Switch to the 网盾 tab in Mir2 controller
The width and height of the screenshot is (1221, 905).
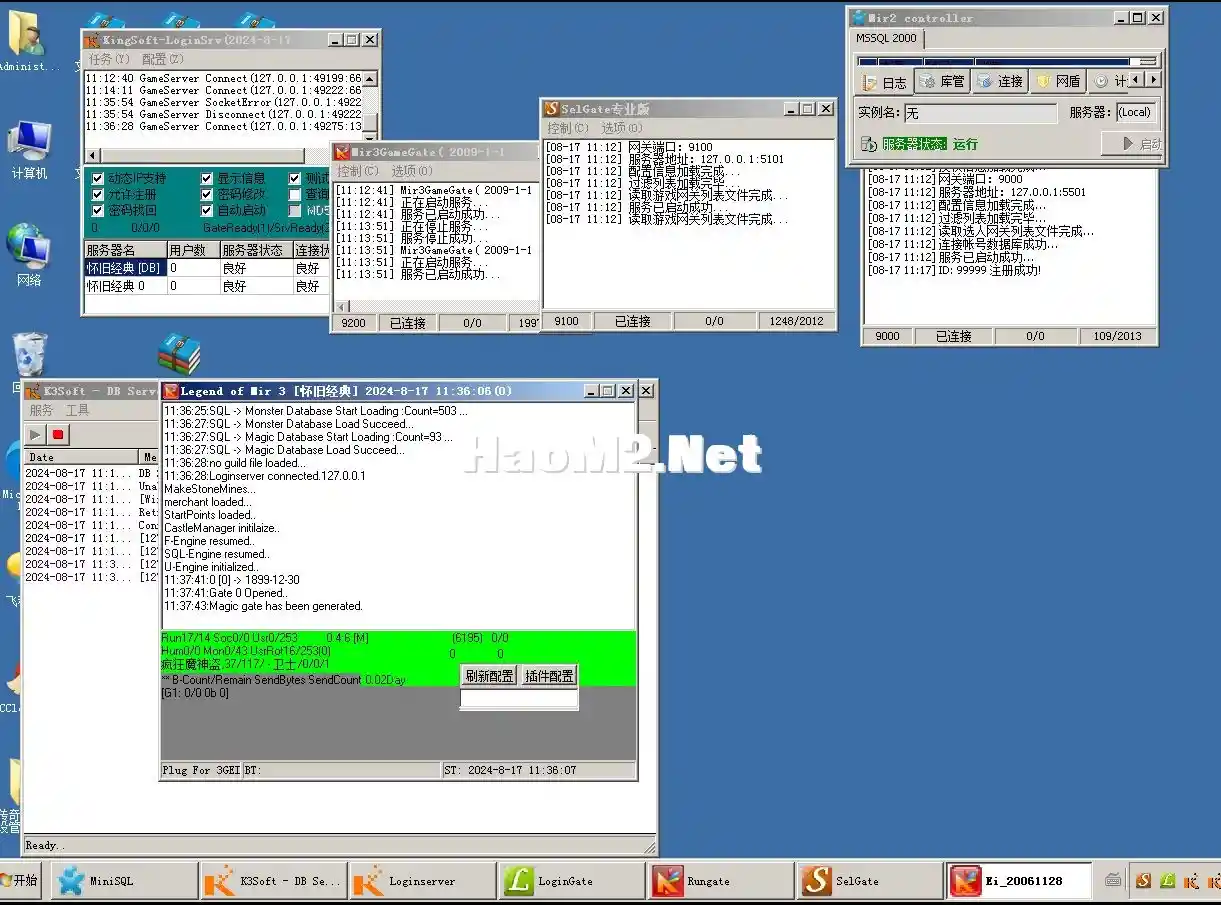(x=1058, y=81)
